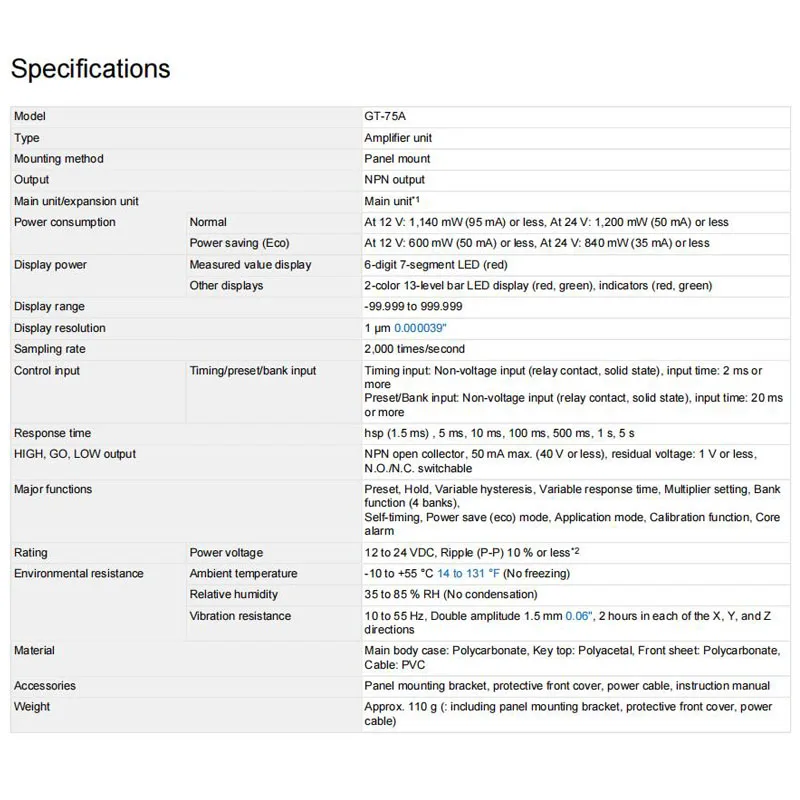
Task: Click the Panel mount value cell
Action: 397,159
